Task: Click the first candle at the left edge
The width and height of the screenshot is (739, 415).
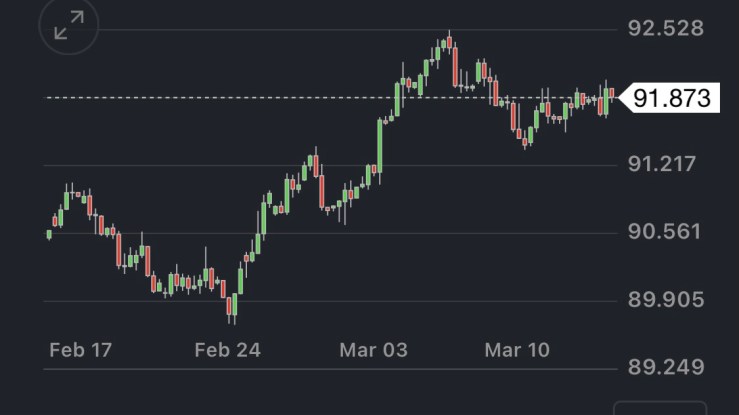Action: pyautogui.click(x=49, y=234)
